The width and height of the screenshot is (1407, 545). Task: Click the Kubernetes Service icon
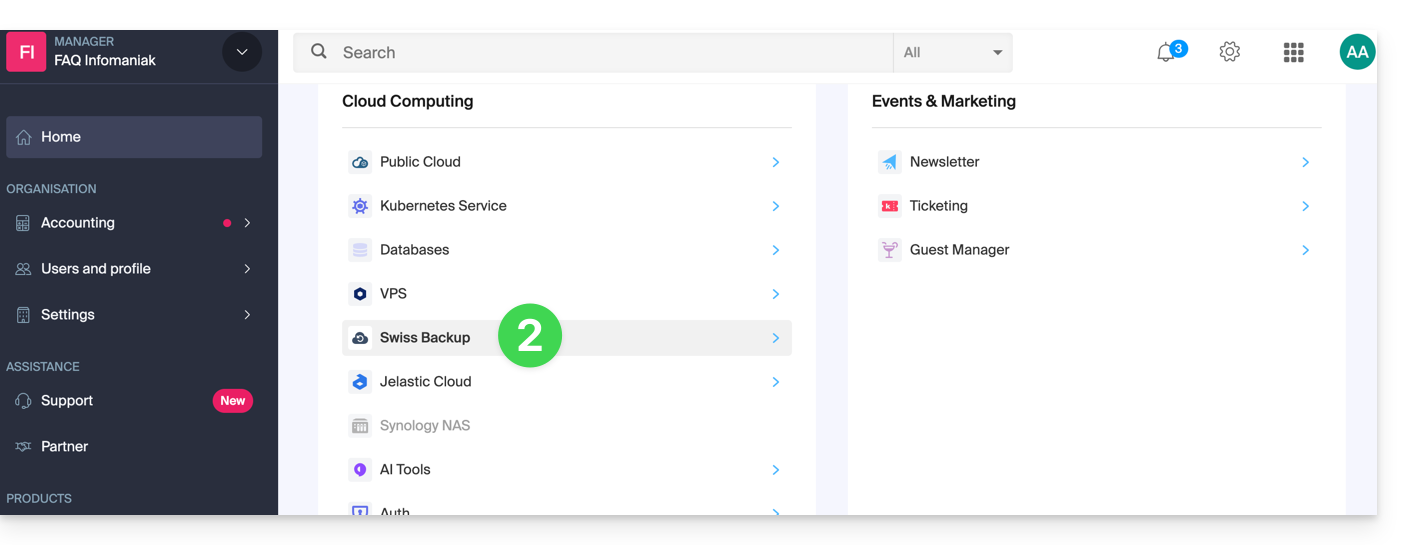click(360, 206)
